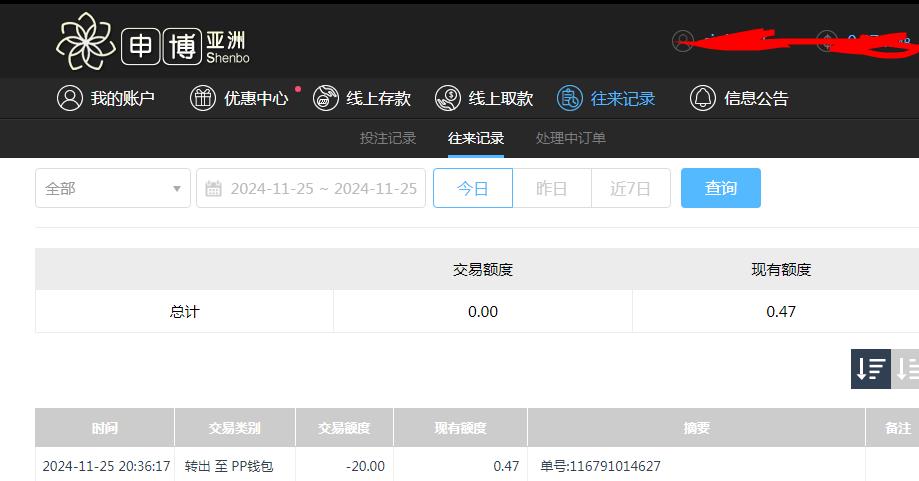Image resolution: width=919 pixels, height=481 pixels.
Task: Open 优惠中心 gift icon
Action: click(203, 98)
